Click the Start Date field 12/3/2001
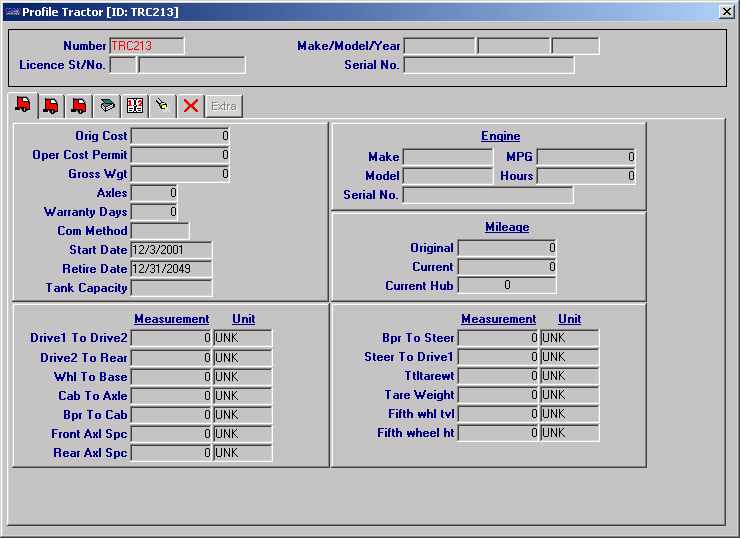Viewport: 740px width, 538px height. (171, 250)
